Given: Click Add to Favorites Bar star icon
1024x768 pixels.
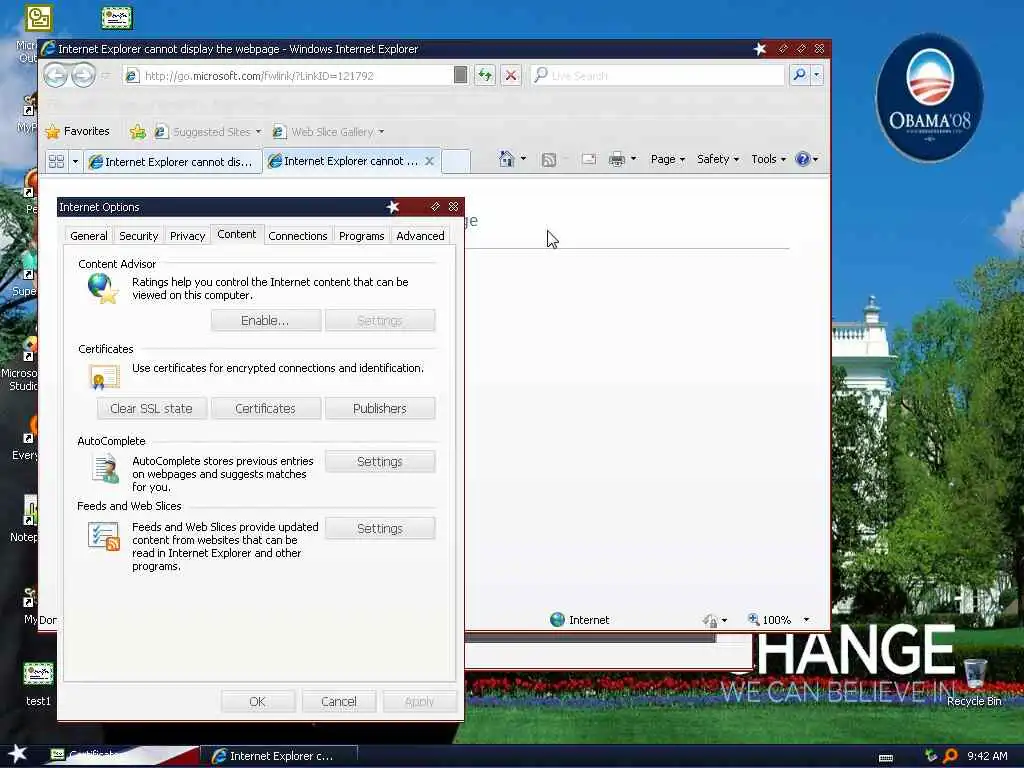Looking at the screenshot, I should pos(138,132).
